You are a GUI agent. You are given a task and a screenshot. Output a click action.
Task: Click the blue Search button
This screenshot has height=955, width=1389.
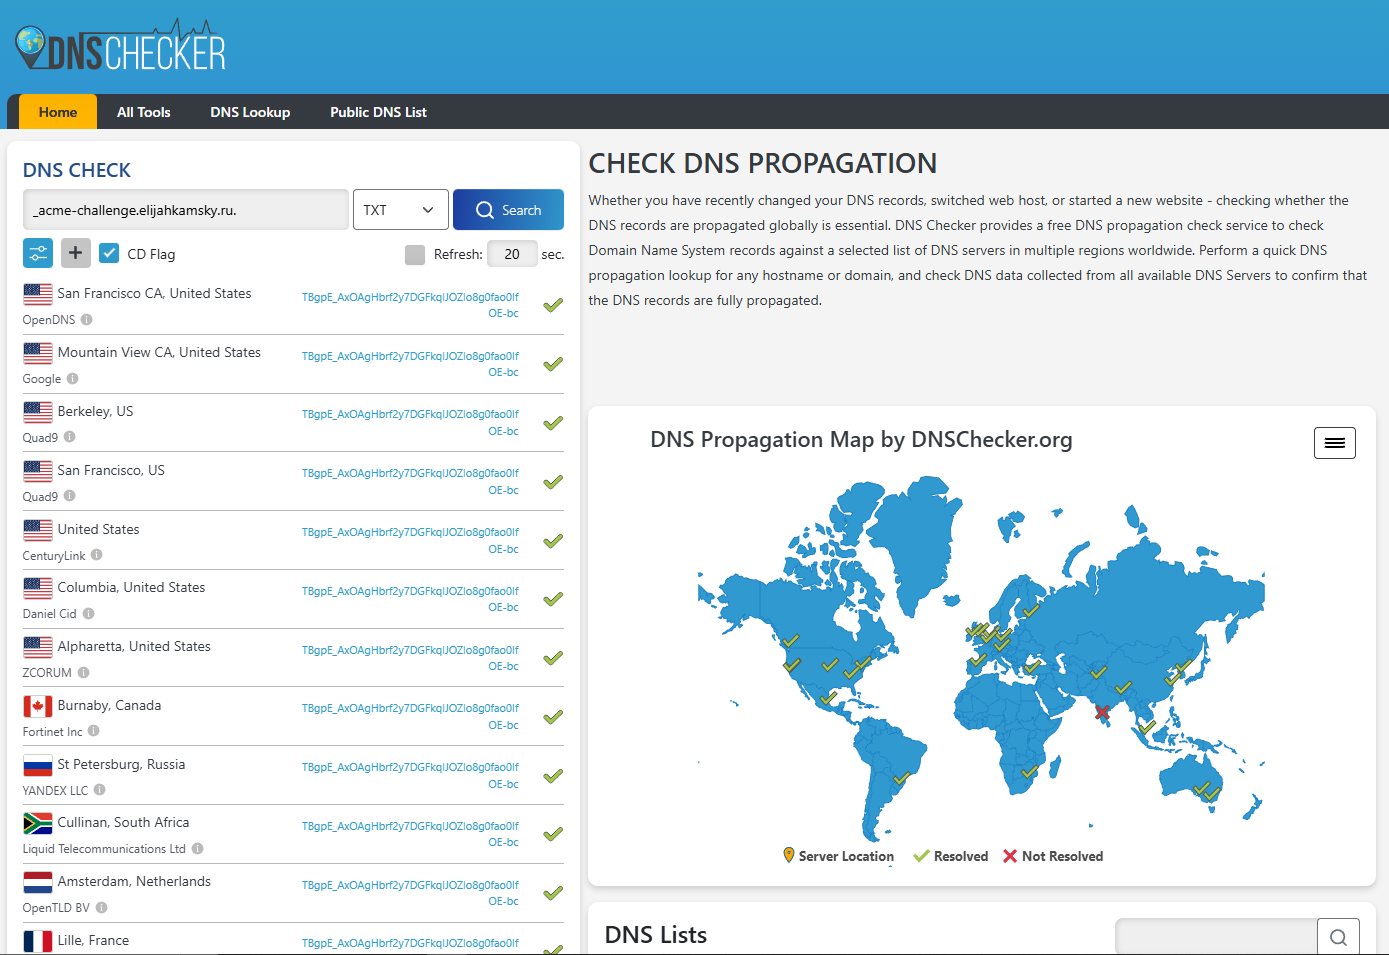tap(508, 210)
